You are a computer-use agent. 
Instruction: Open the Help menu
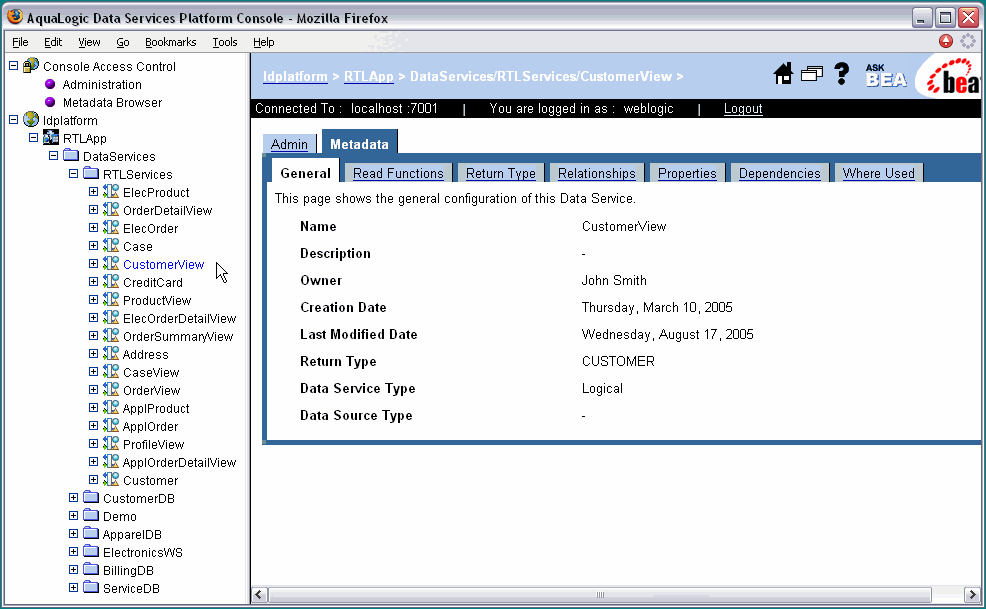click(x=263, y=42)
